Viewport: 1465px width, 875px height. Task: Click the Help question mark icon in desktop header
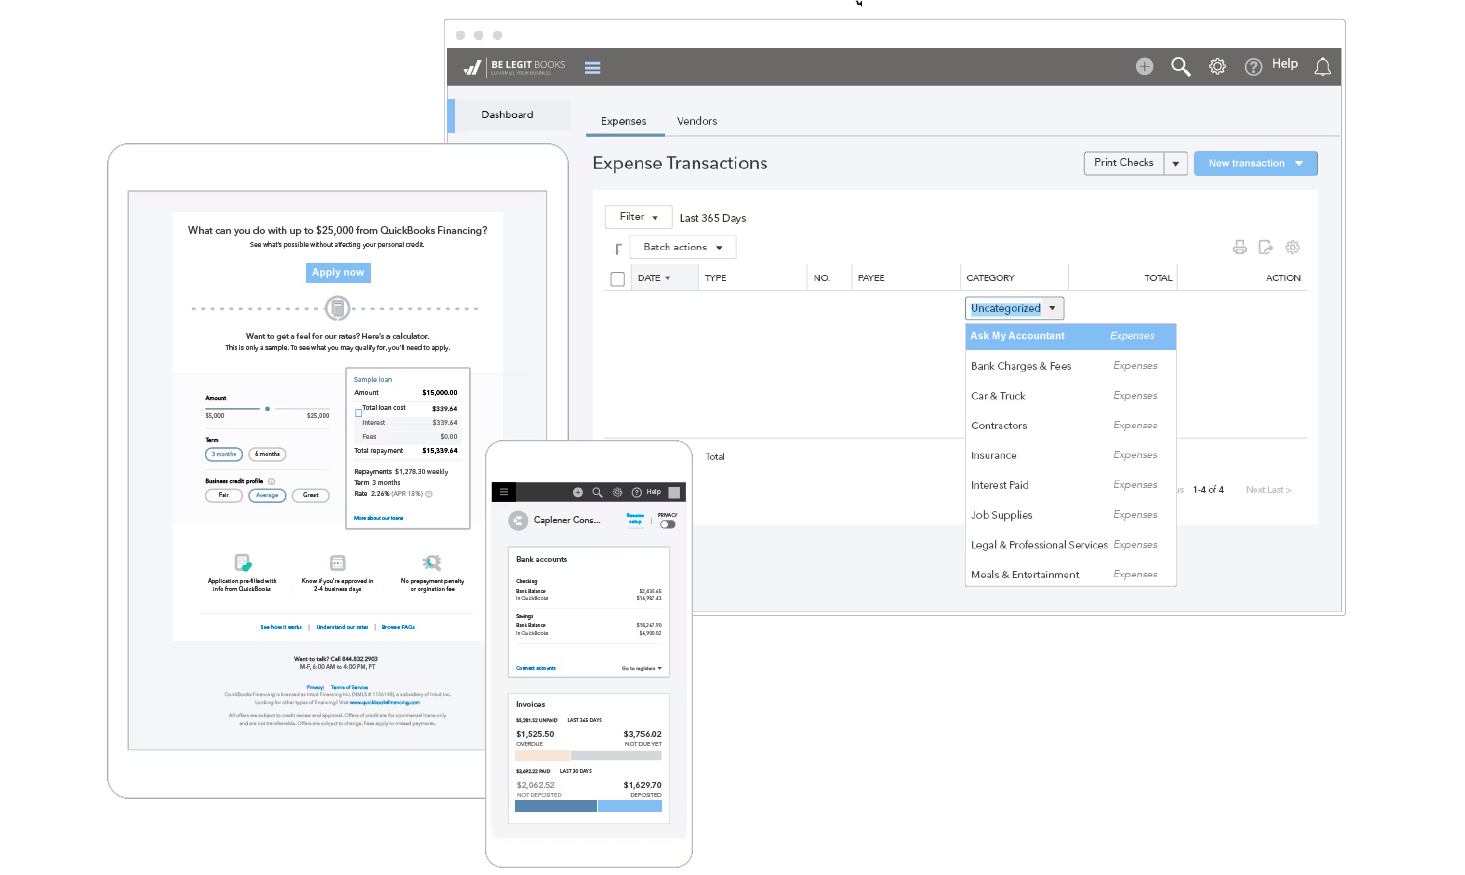click(1253, 66)
